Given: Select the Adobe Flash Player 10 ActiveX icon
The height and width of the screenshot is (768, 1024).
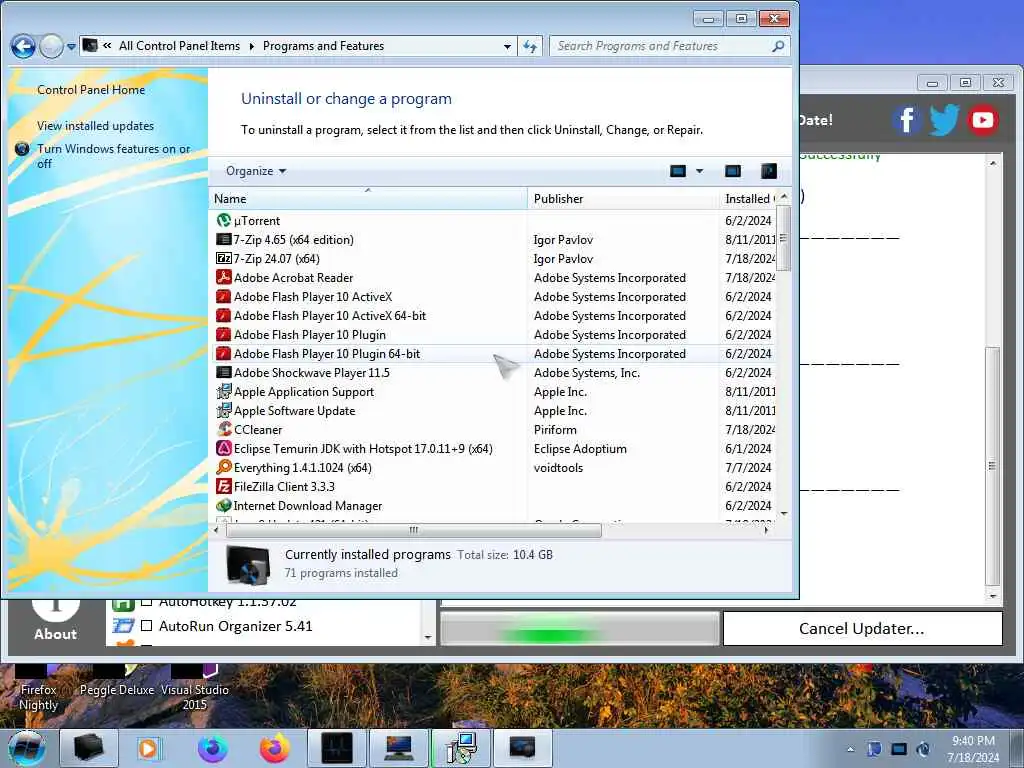Looking at the screenshot, I should [223, 296].
